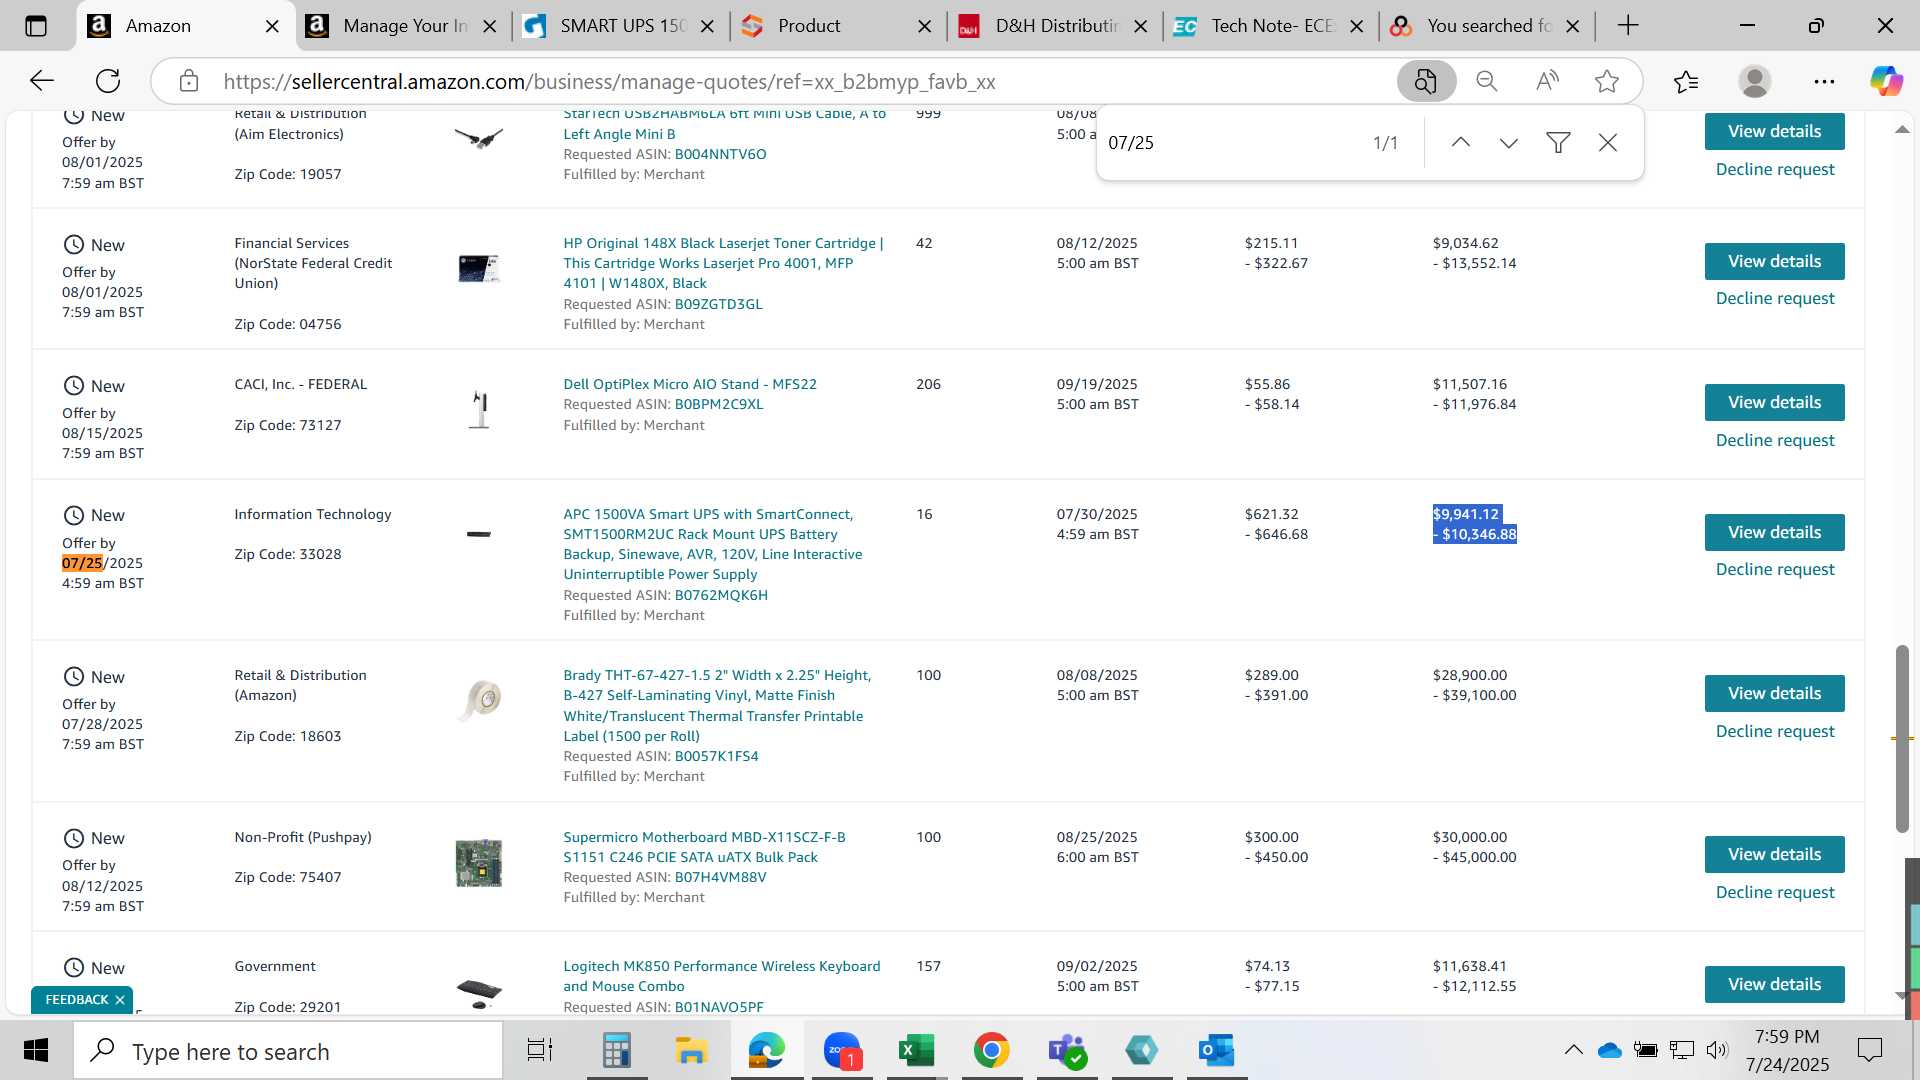
Task: Open Settings and more menu
Action: [x=1824, y=81]
